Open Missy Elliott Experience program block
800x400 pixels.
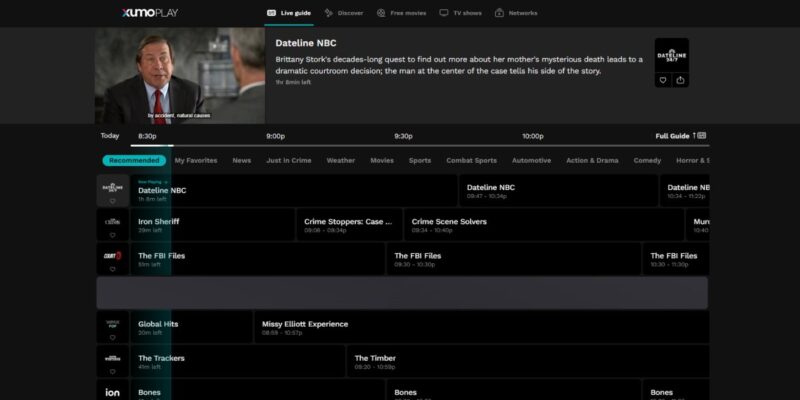[482, 327]
